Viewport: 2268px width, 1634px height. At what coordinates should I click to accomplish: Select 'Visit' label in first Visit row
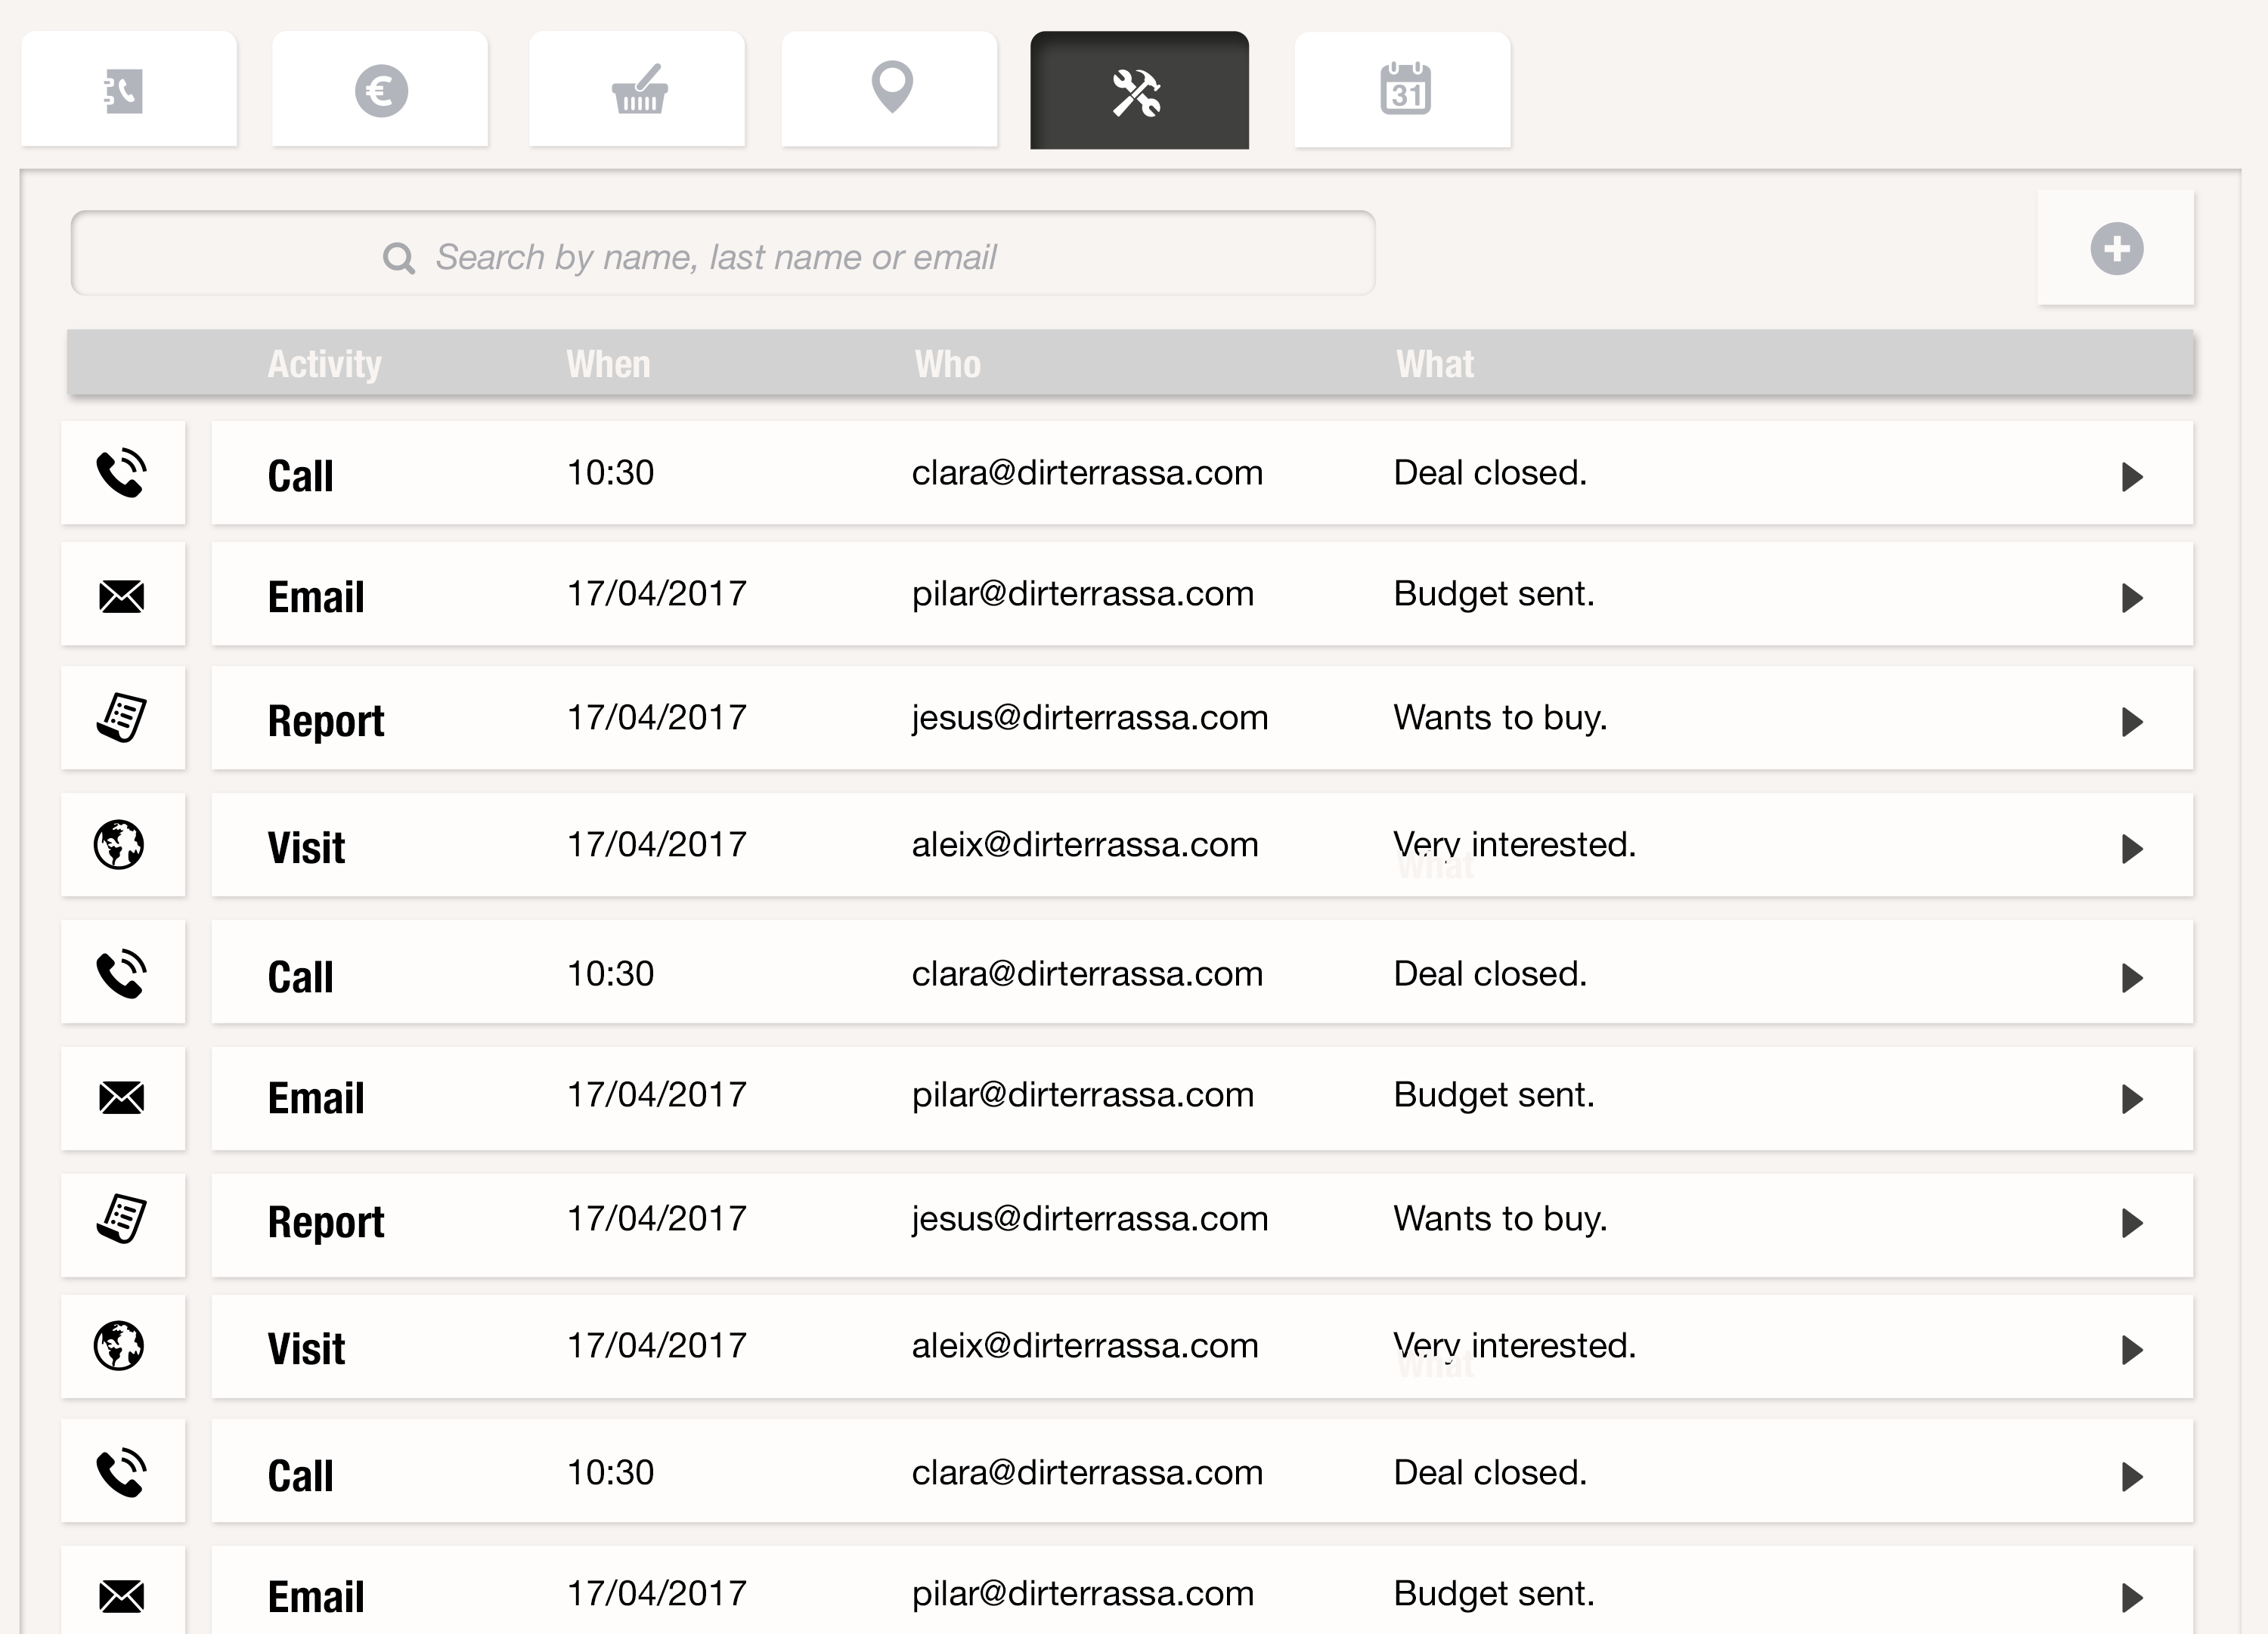pyautogui.click(x=306, y=848)
